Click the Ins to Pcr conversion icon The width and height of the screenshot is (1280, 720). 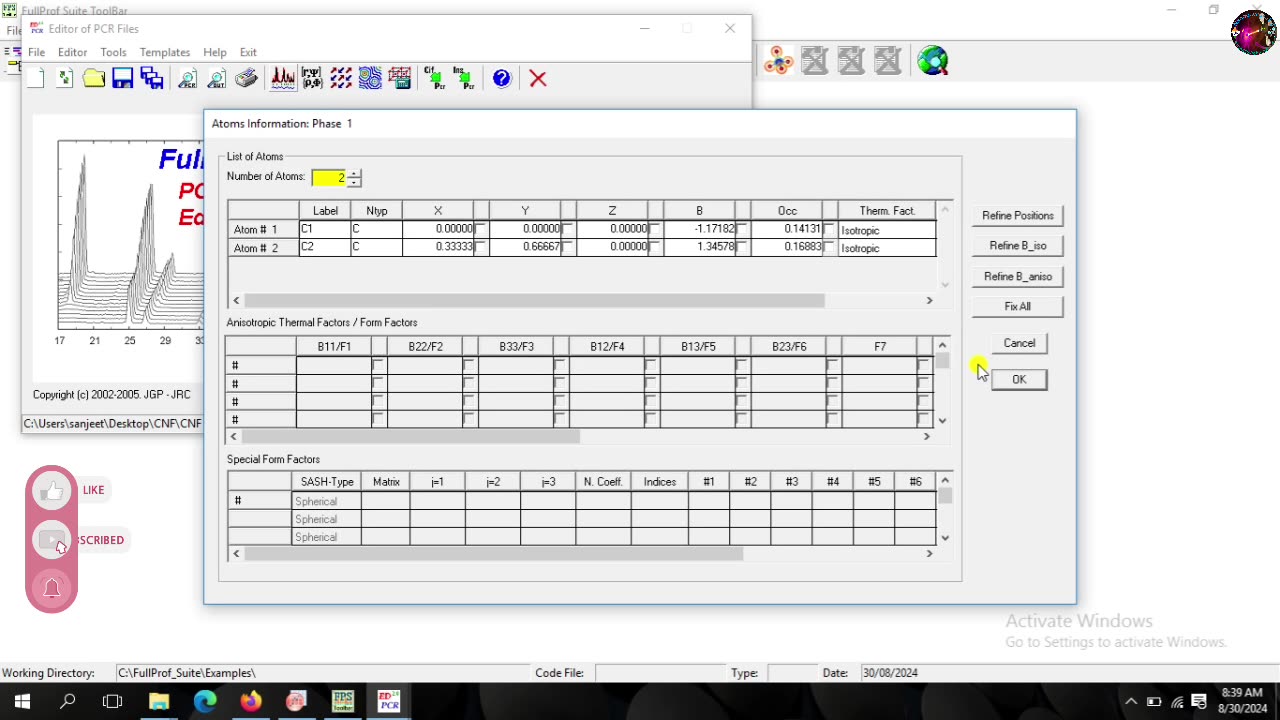(x=464, y=78)
